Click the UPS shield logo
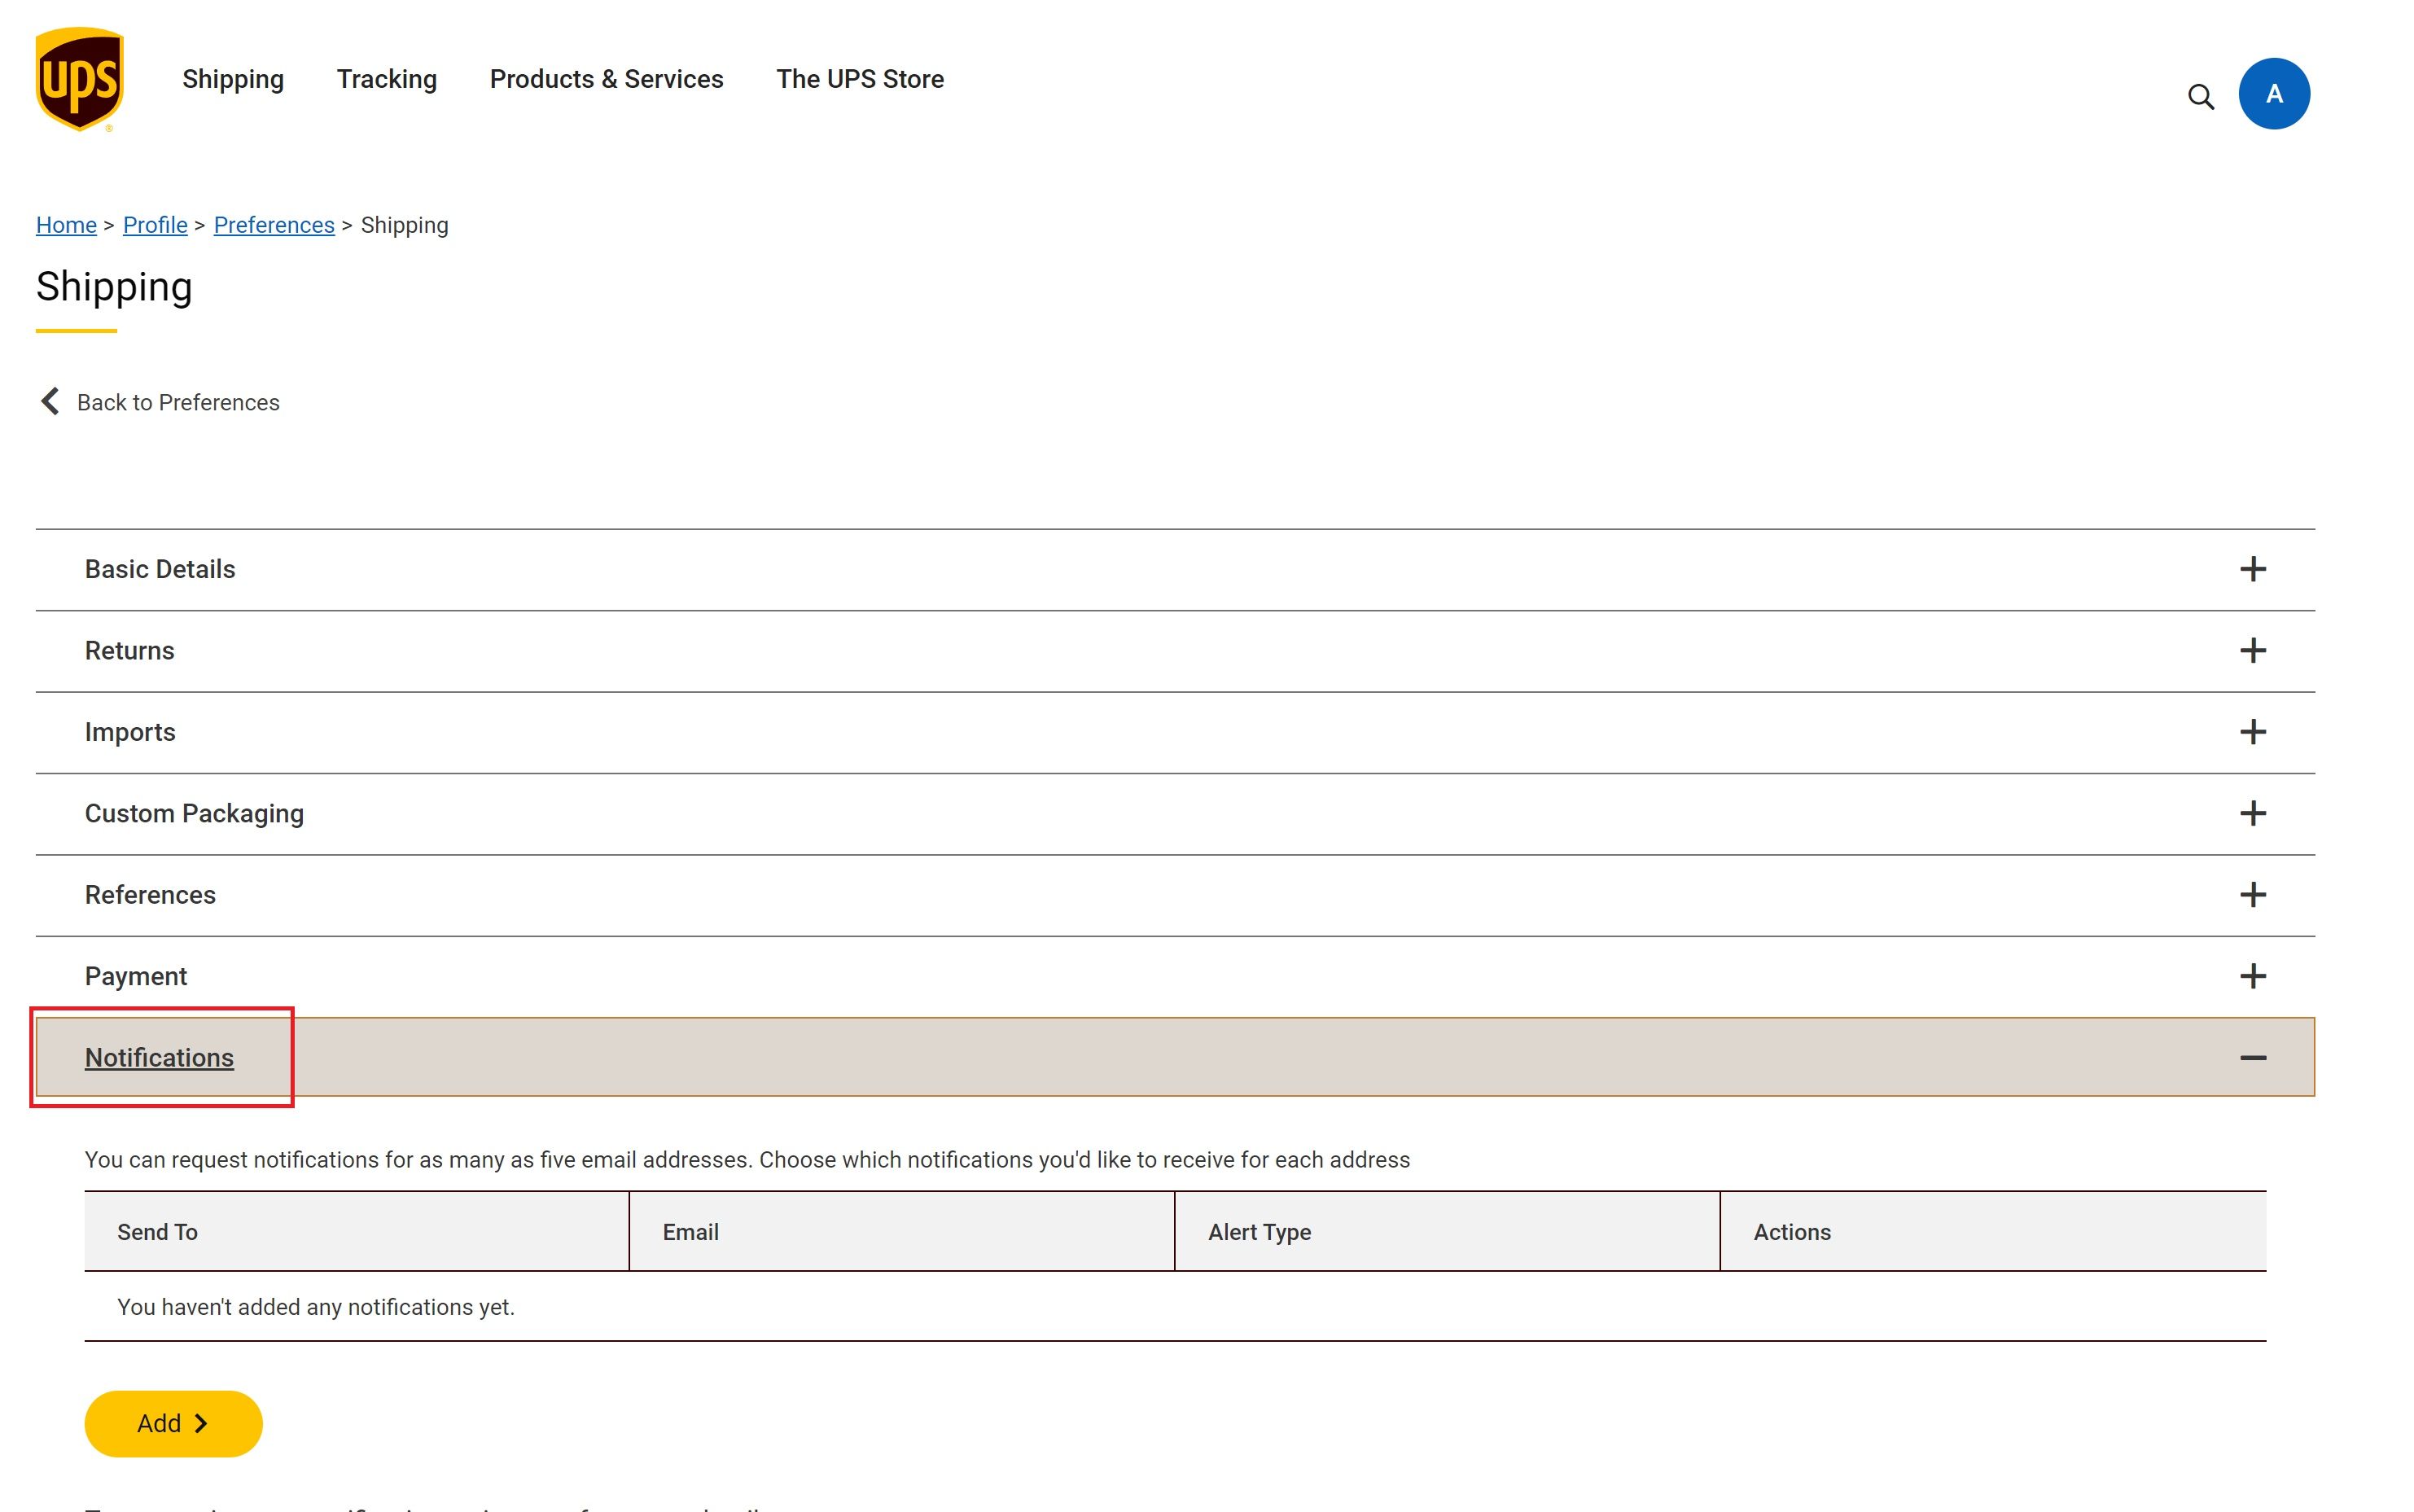The width and height of the screenshot is (2414, 1512). [79, 79]
